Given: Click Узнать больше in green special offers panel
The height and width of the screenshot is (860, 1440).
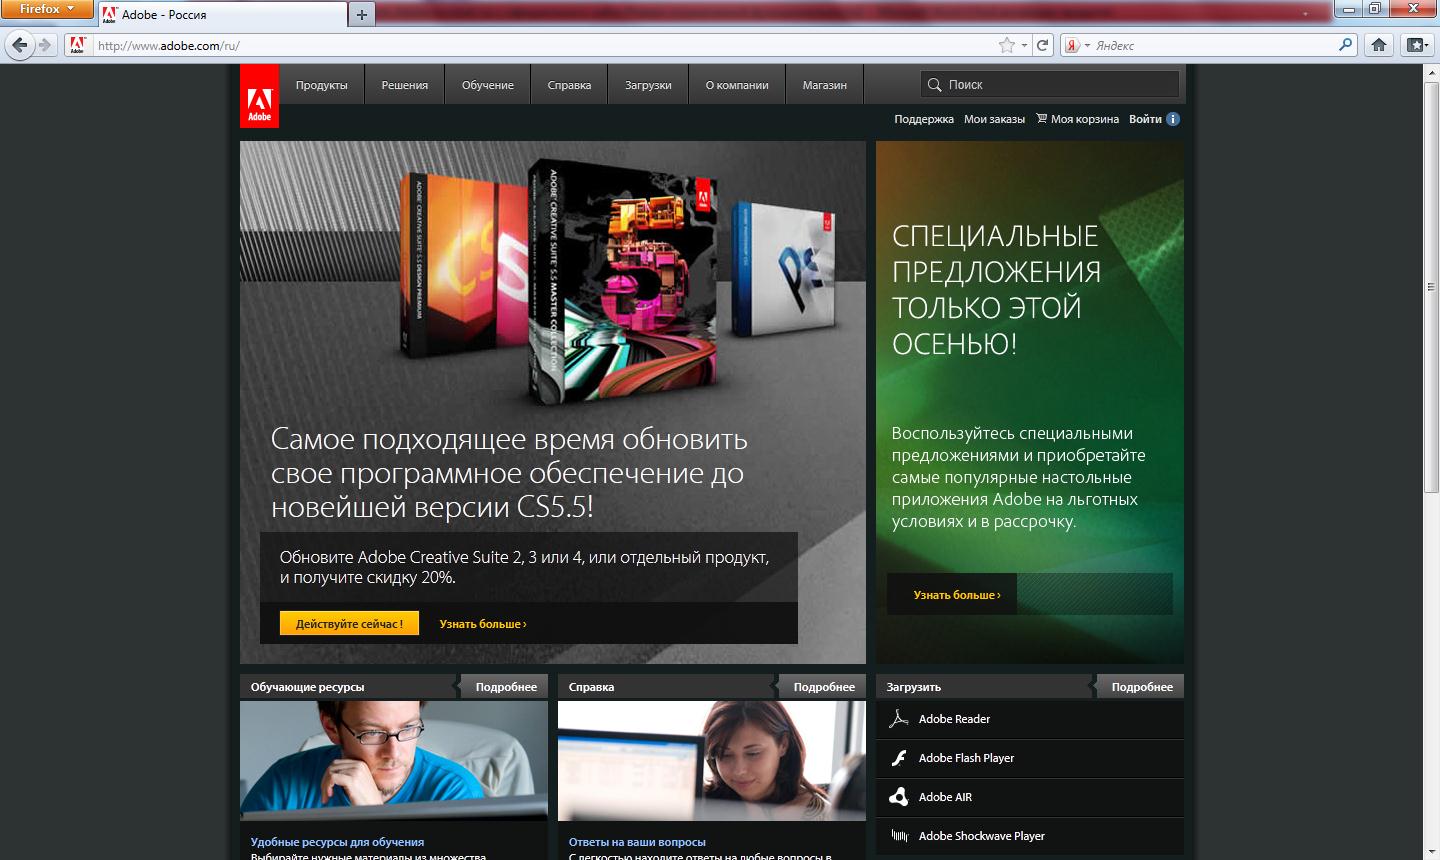Looking at the screenshot, I should (957, 595).
